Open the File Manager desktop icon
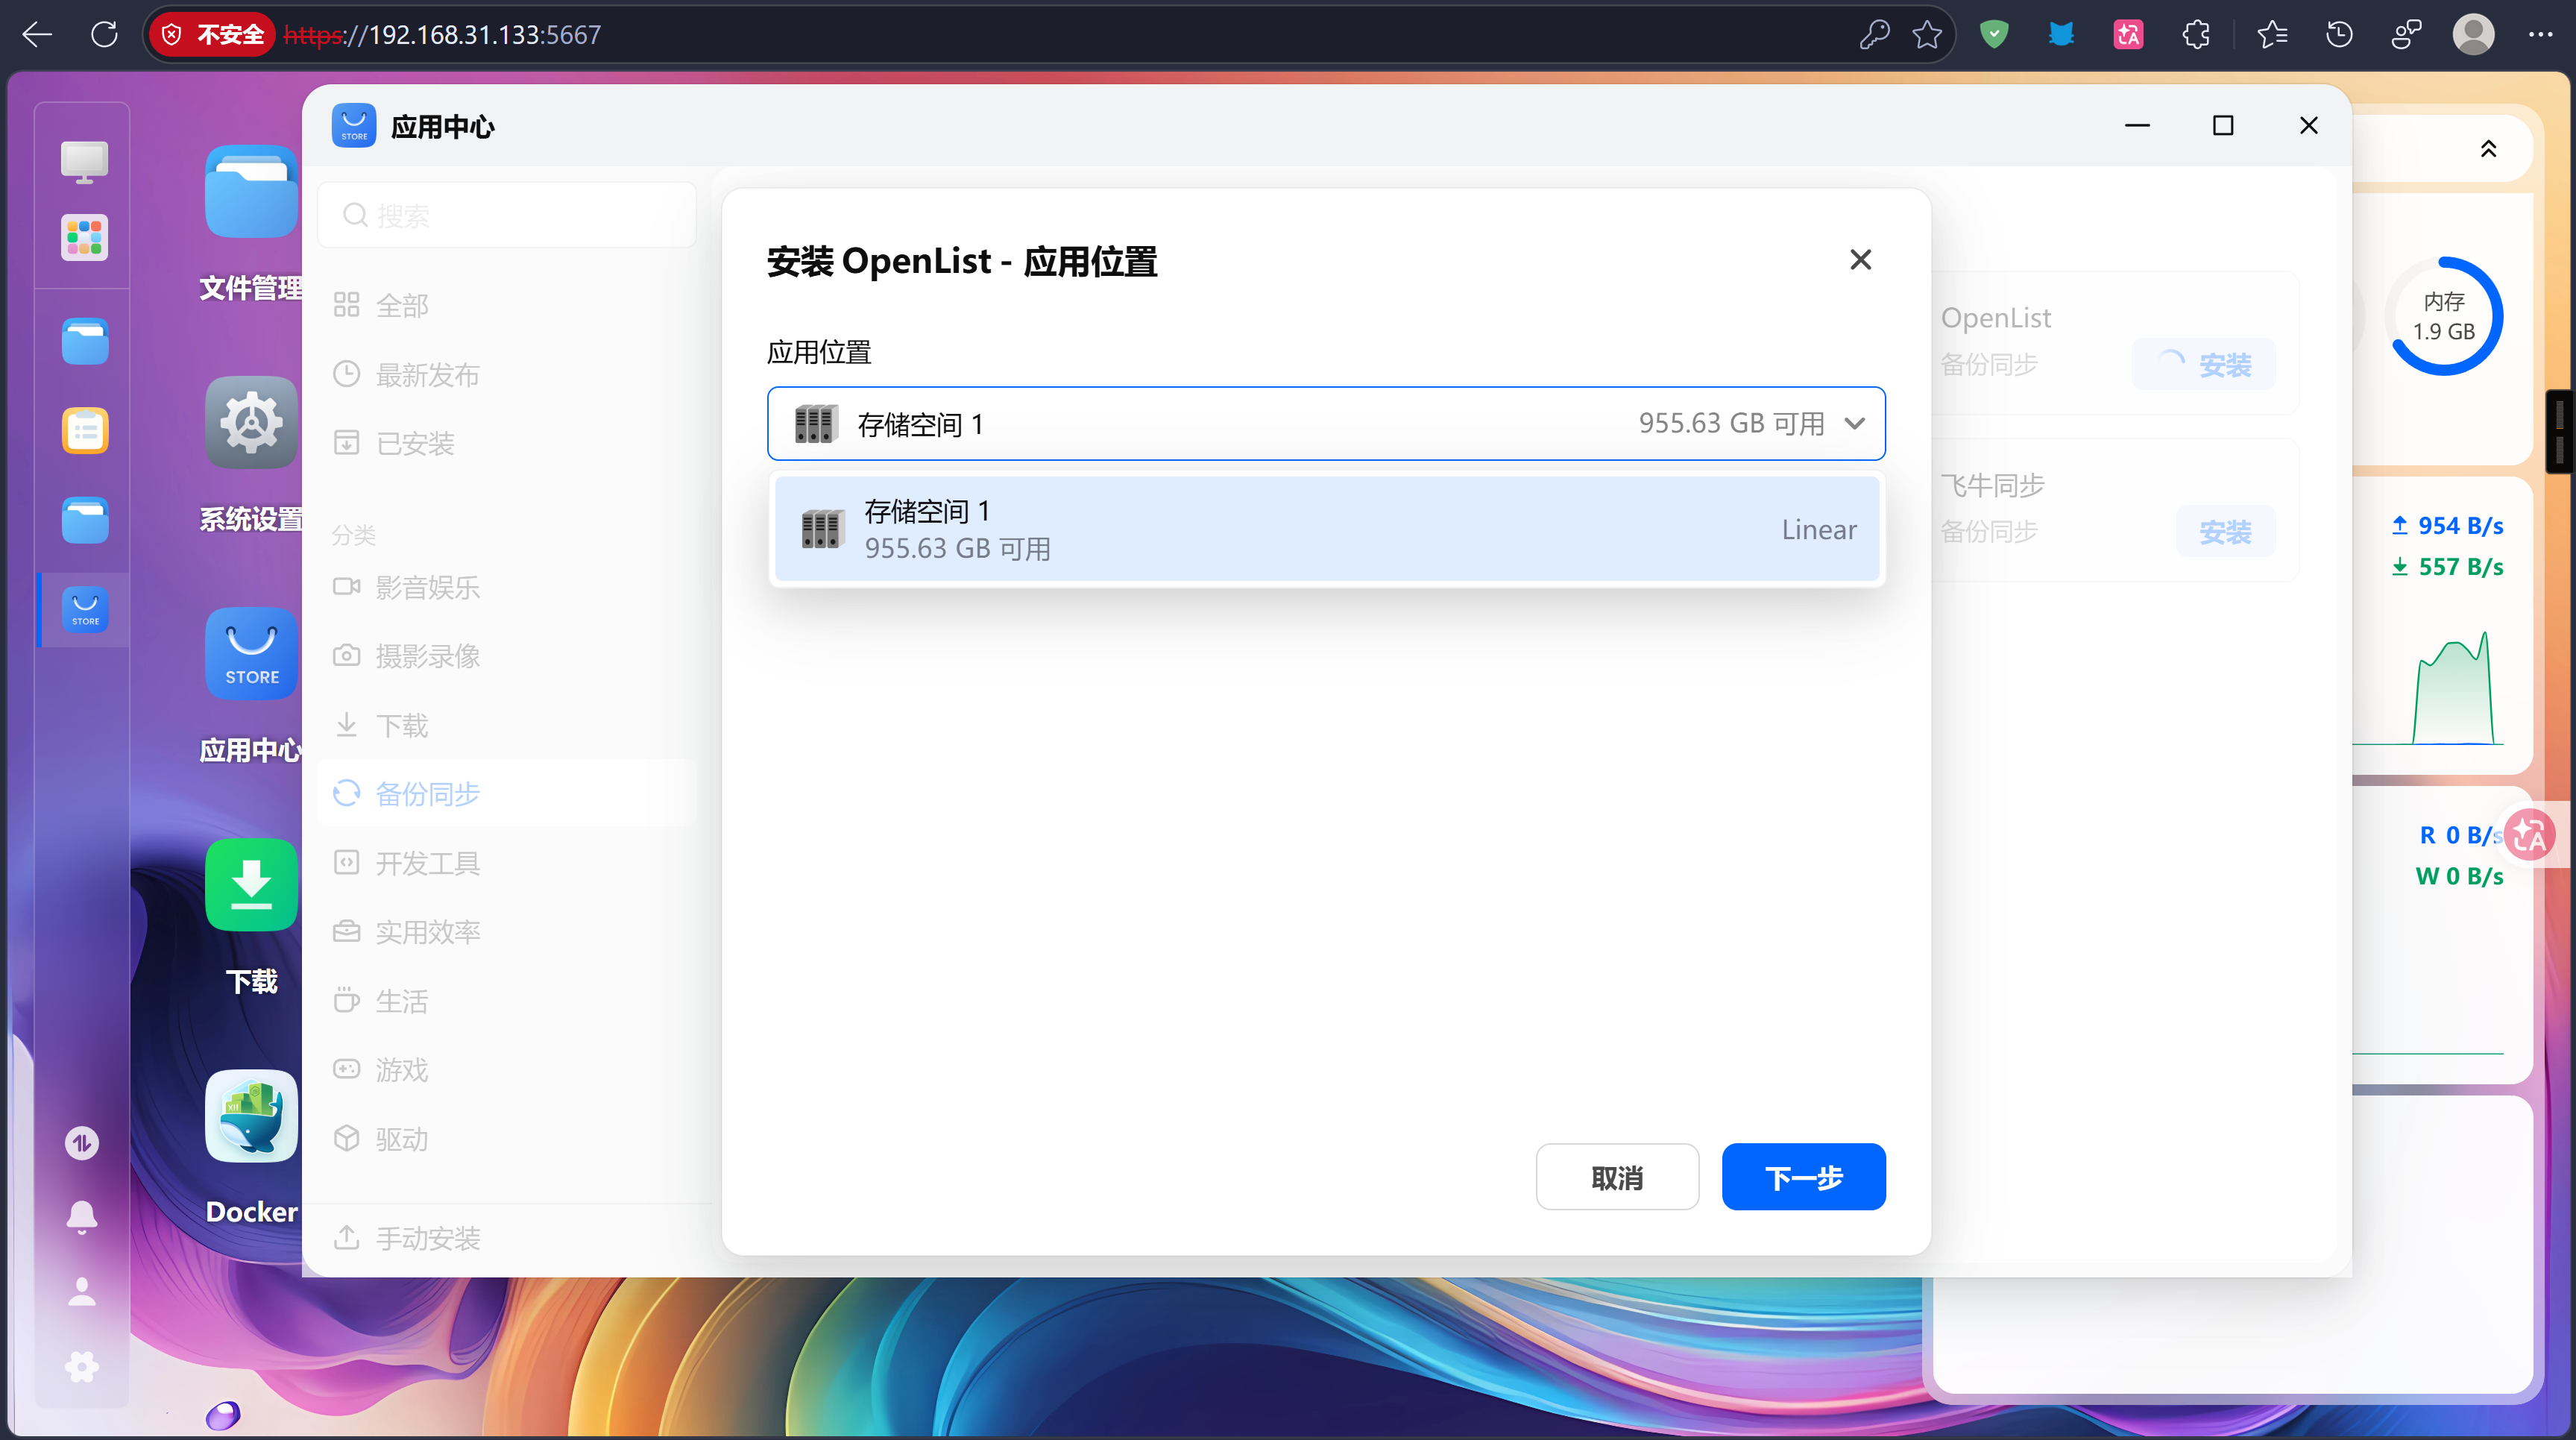This screenshot has height=1440, width=2576. click(x=251, y=192)
